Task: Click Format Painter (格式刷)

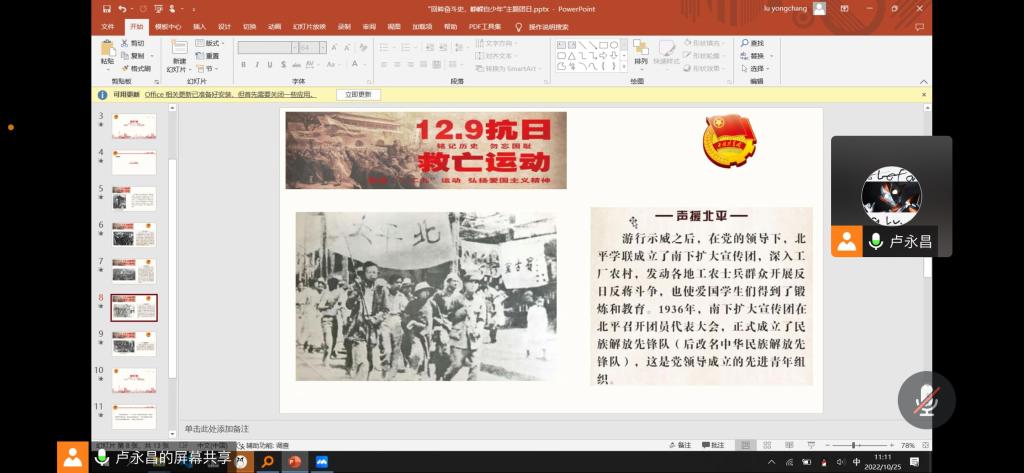Action: point(136,68)
